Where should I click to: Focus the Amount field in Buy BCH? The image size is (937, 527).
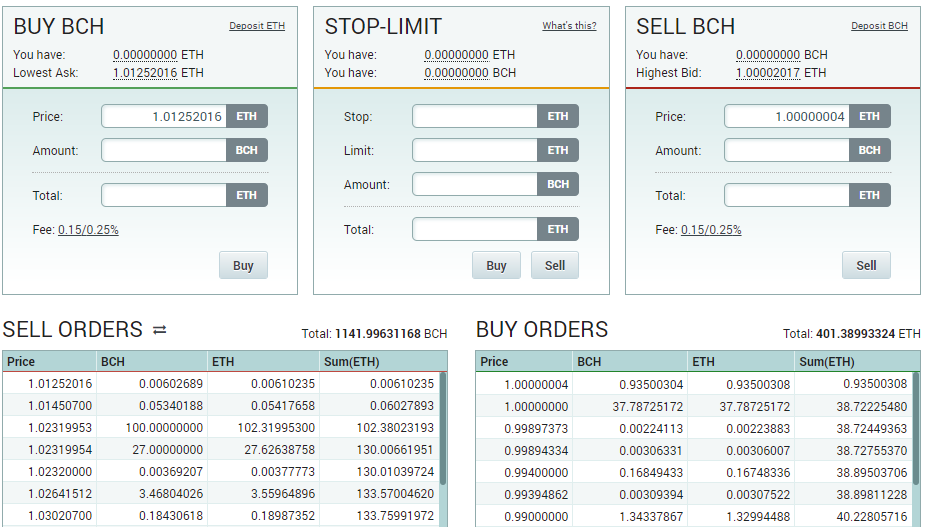pos(164,151)
